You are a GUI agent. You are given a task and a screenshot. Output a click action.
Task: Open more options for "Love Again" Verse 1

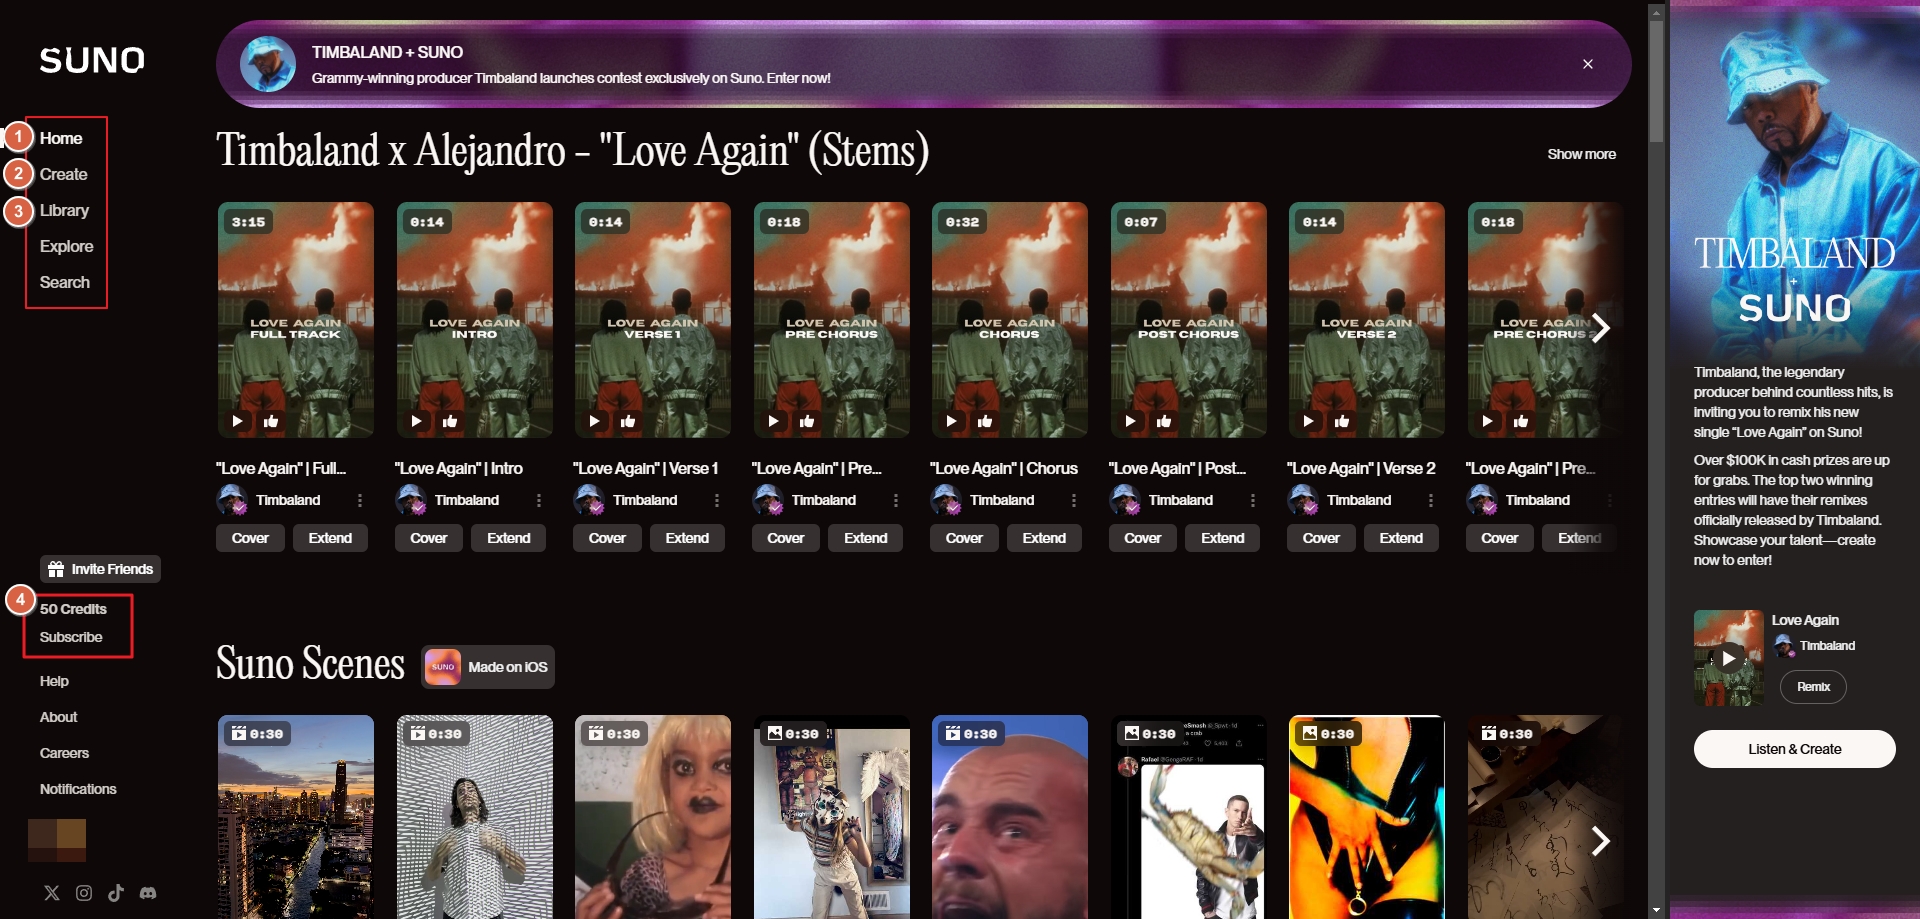pos(717,500)
